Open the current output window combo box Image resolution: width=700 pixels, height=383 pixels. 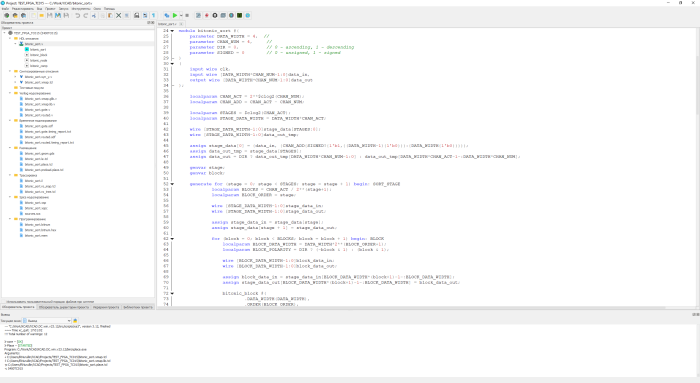pyautogui.click(x=47, y=321)
